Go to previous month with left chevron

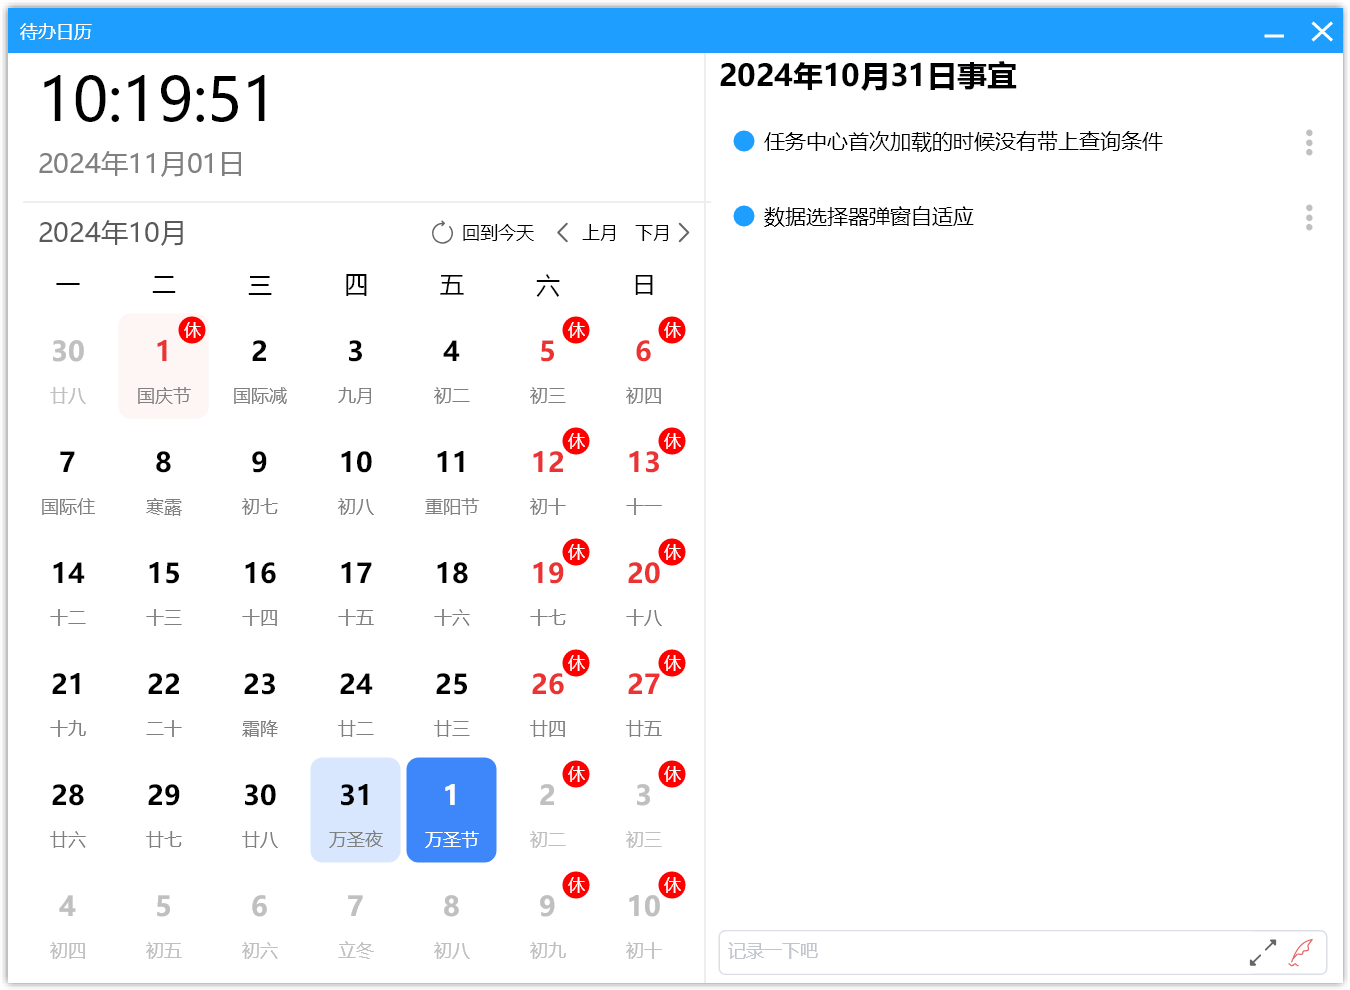click(563, 233)
